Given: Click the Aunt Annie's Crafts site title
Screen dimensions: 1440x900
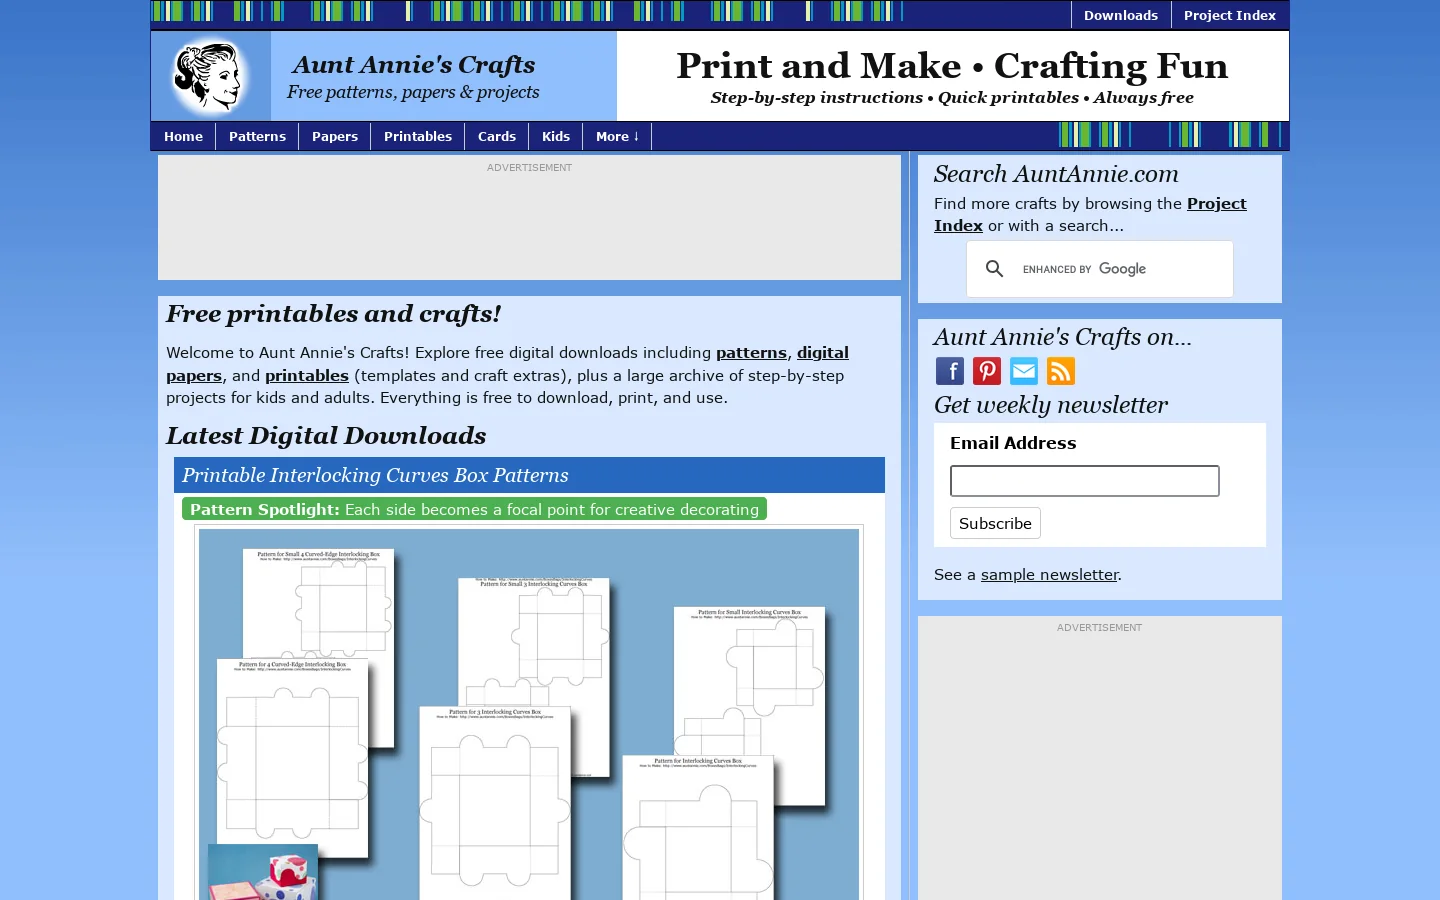Looking at the screenshot, I should tap(414, 65).
